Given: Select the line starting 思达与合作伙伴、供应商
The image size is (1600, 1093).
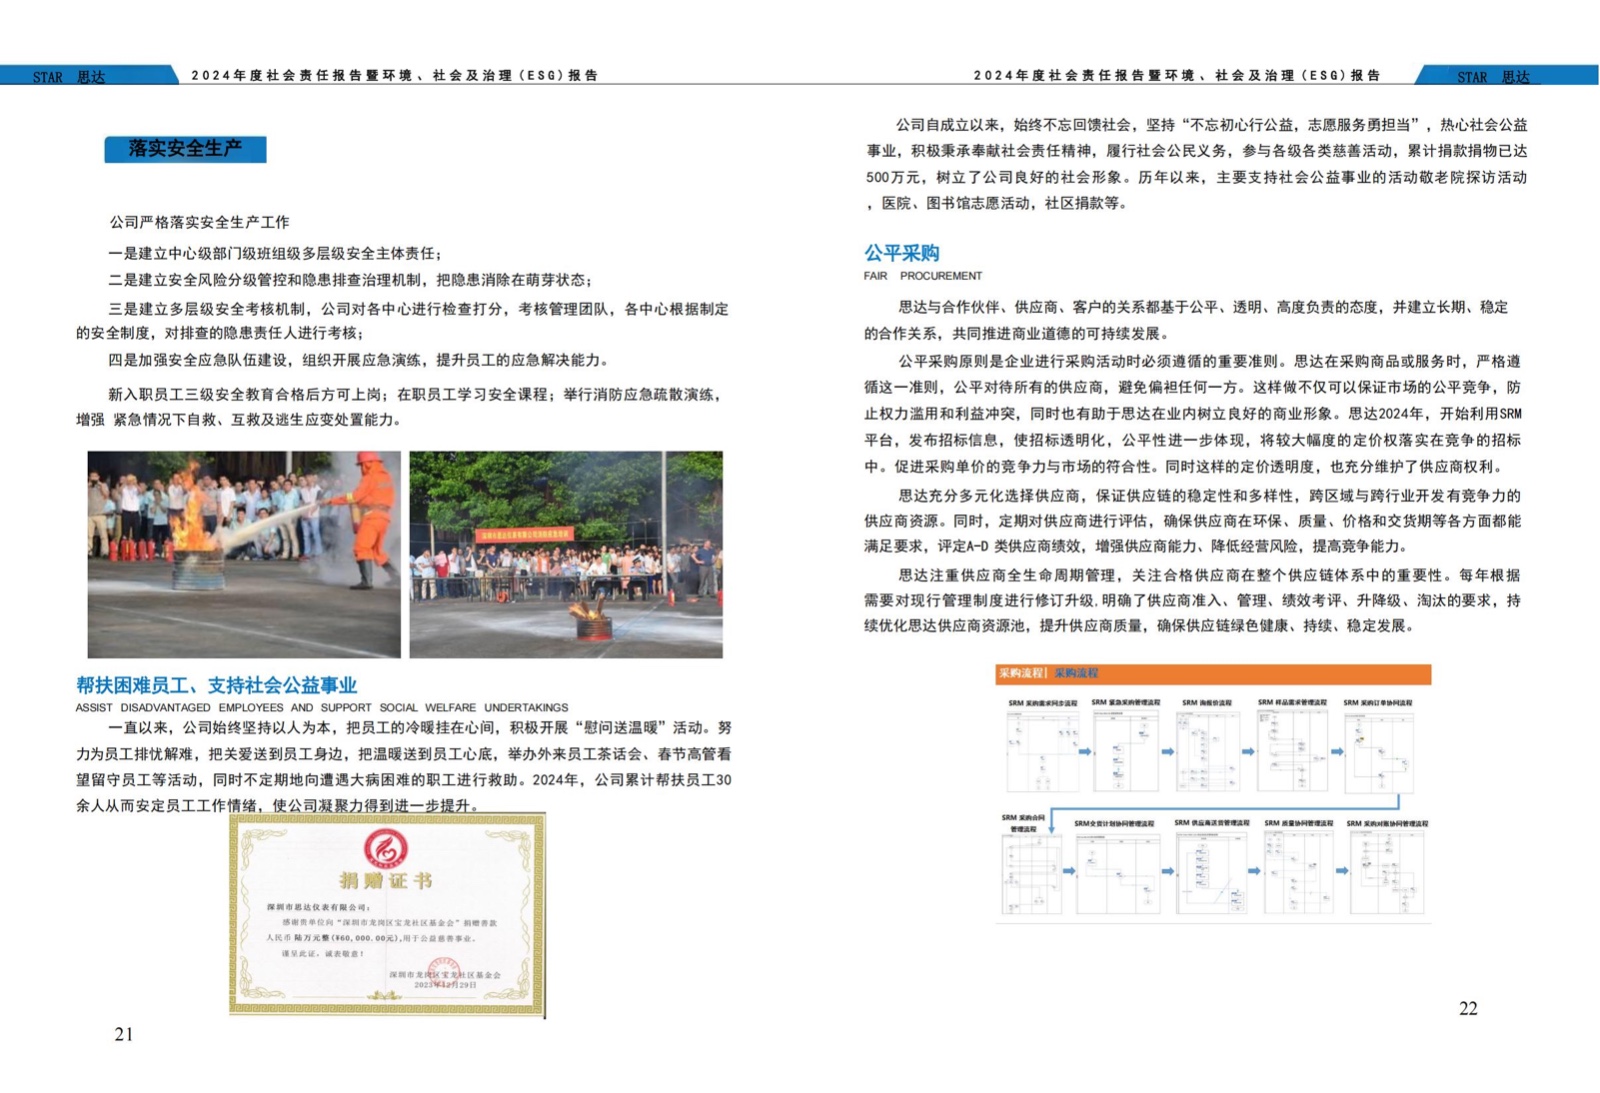Looking at the screenshot, I should (x=1203, y=307).
